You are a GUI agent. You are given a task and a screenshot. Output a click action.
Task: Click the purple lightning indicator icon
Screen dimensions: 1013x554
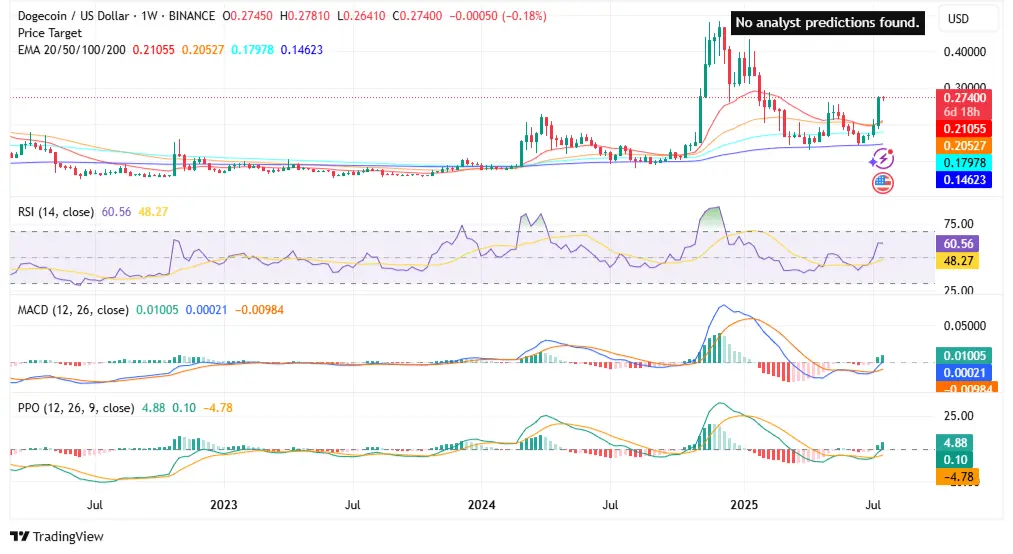pos(882,158)
